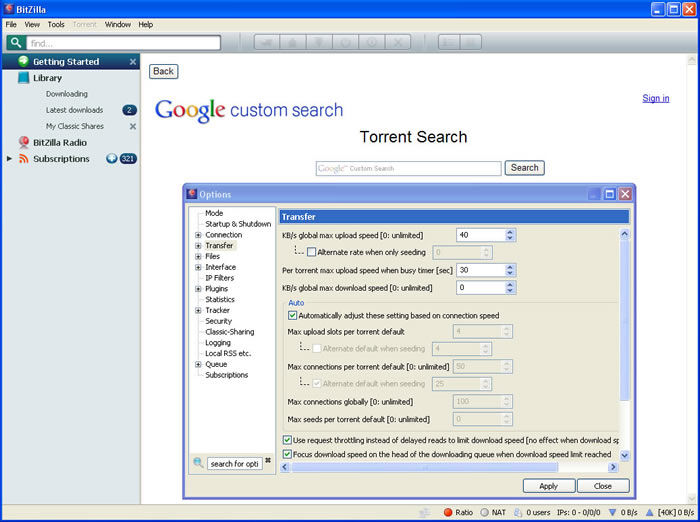Image resolution: width=700 pixels, height=522 pixels.
Task: Click the remove X toolbar button
Action: click(398, 42)
